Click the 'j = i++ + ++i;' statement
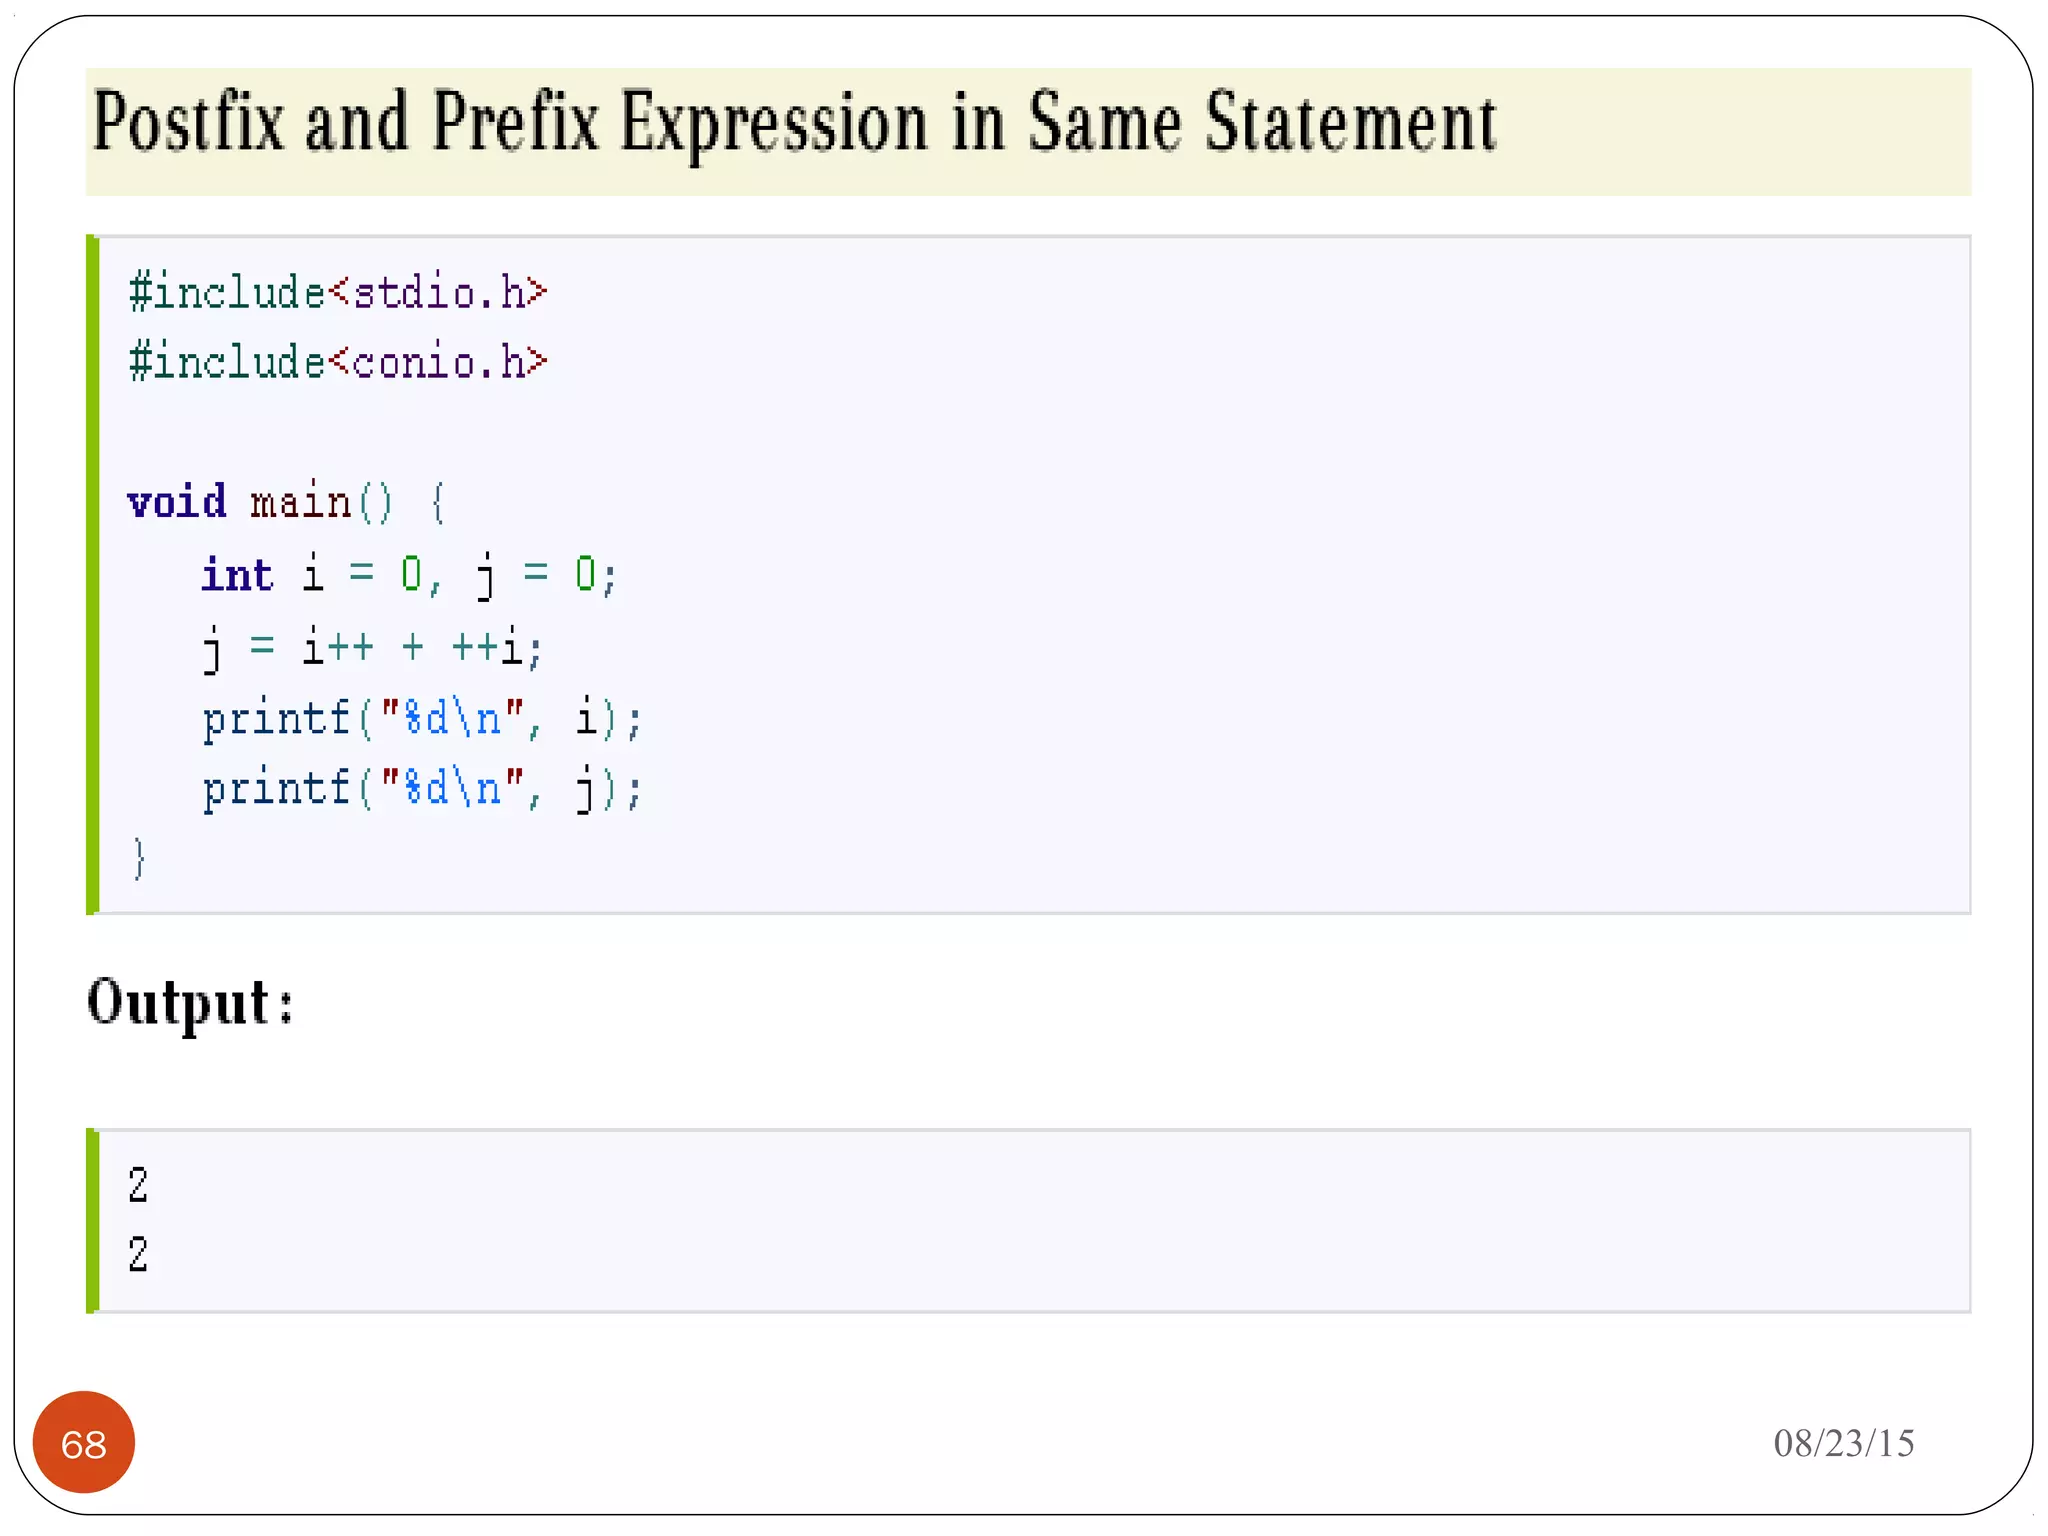Image resolution: width=2048 pixels, height=1536 pixels. (372, 648)
